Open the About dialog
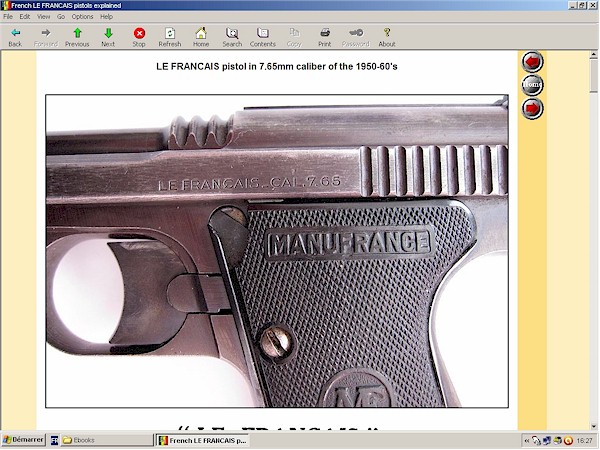Screen dimensions: 600x450 tap(387, 37)
